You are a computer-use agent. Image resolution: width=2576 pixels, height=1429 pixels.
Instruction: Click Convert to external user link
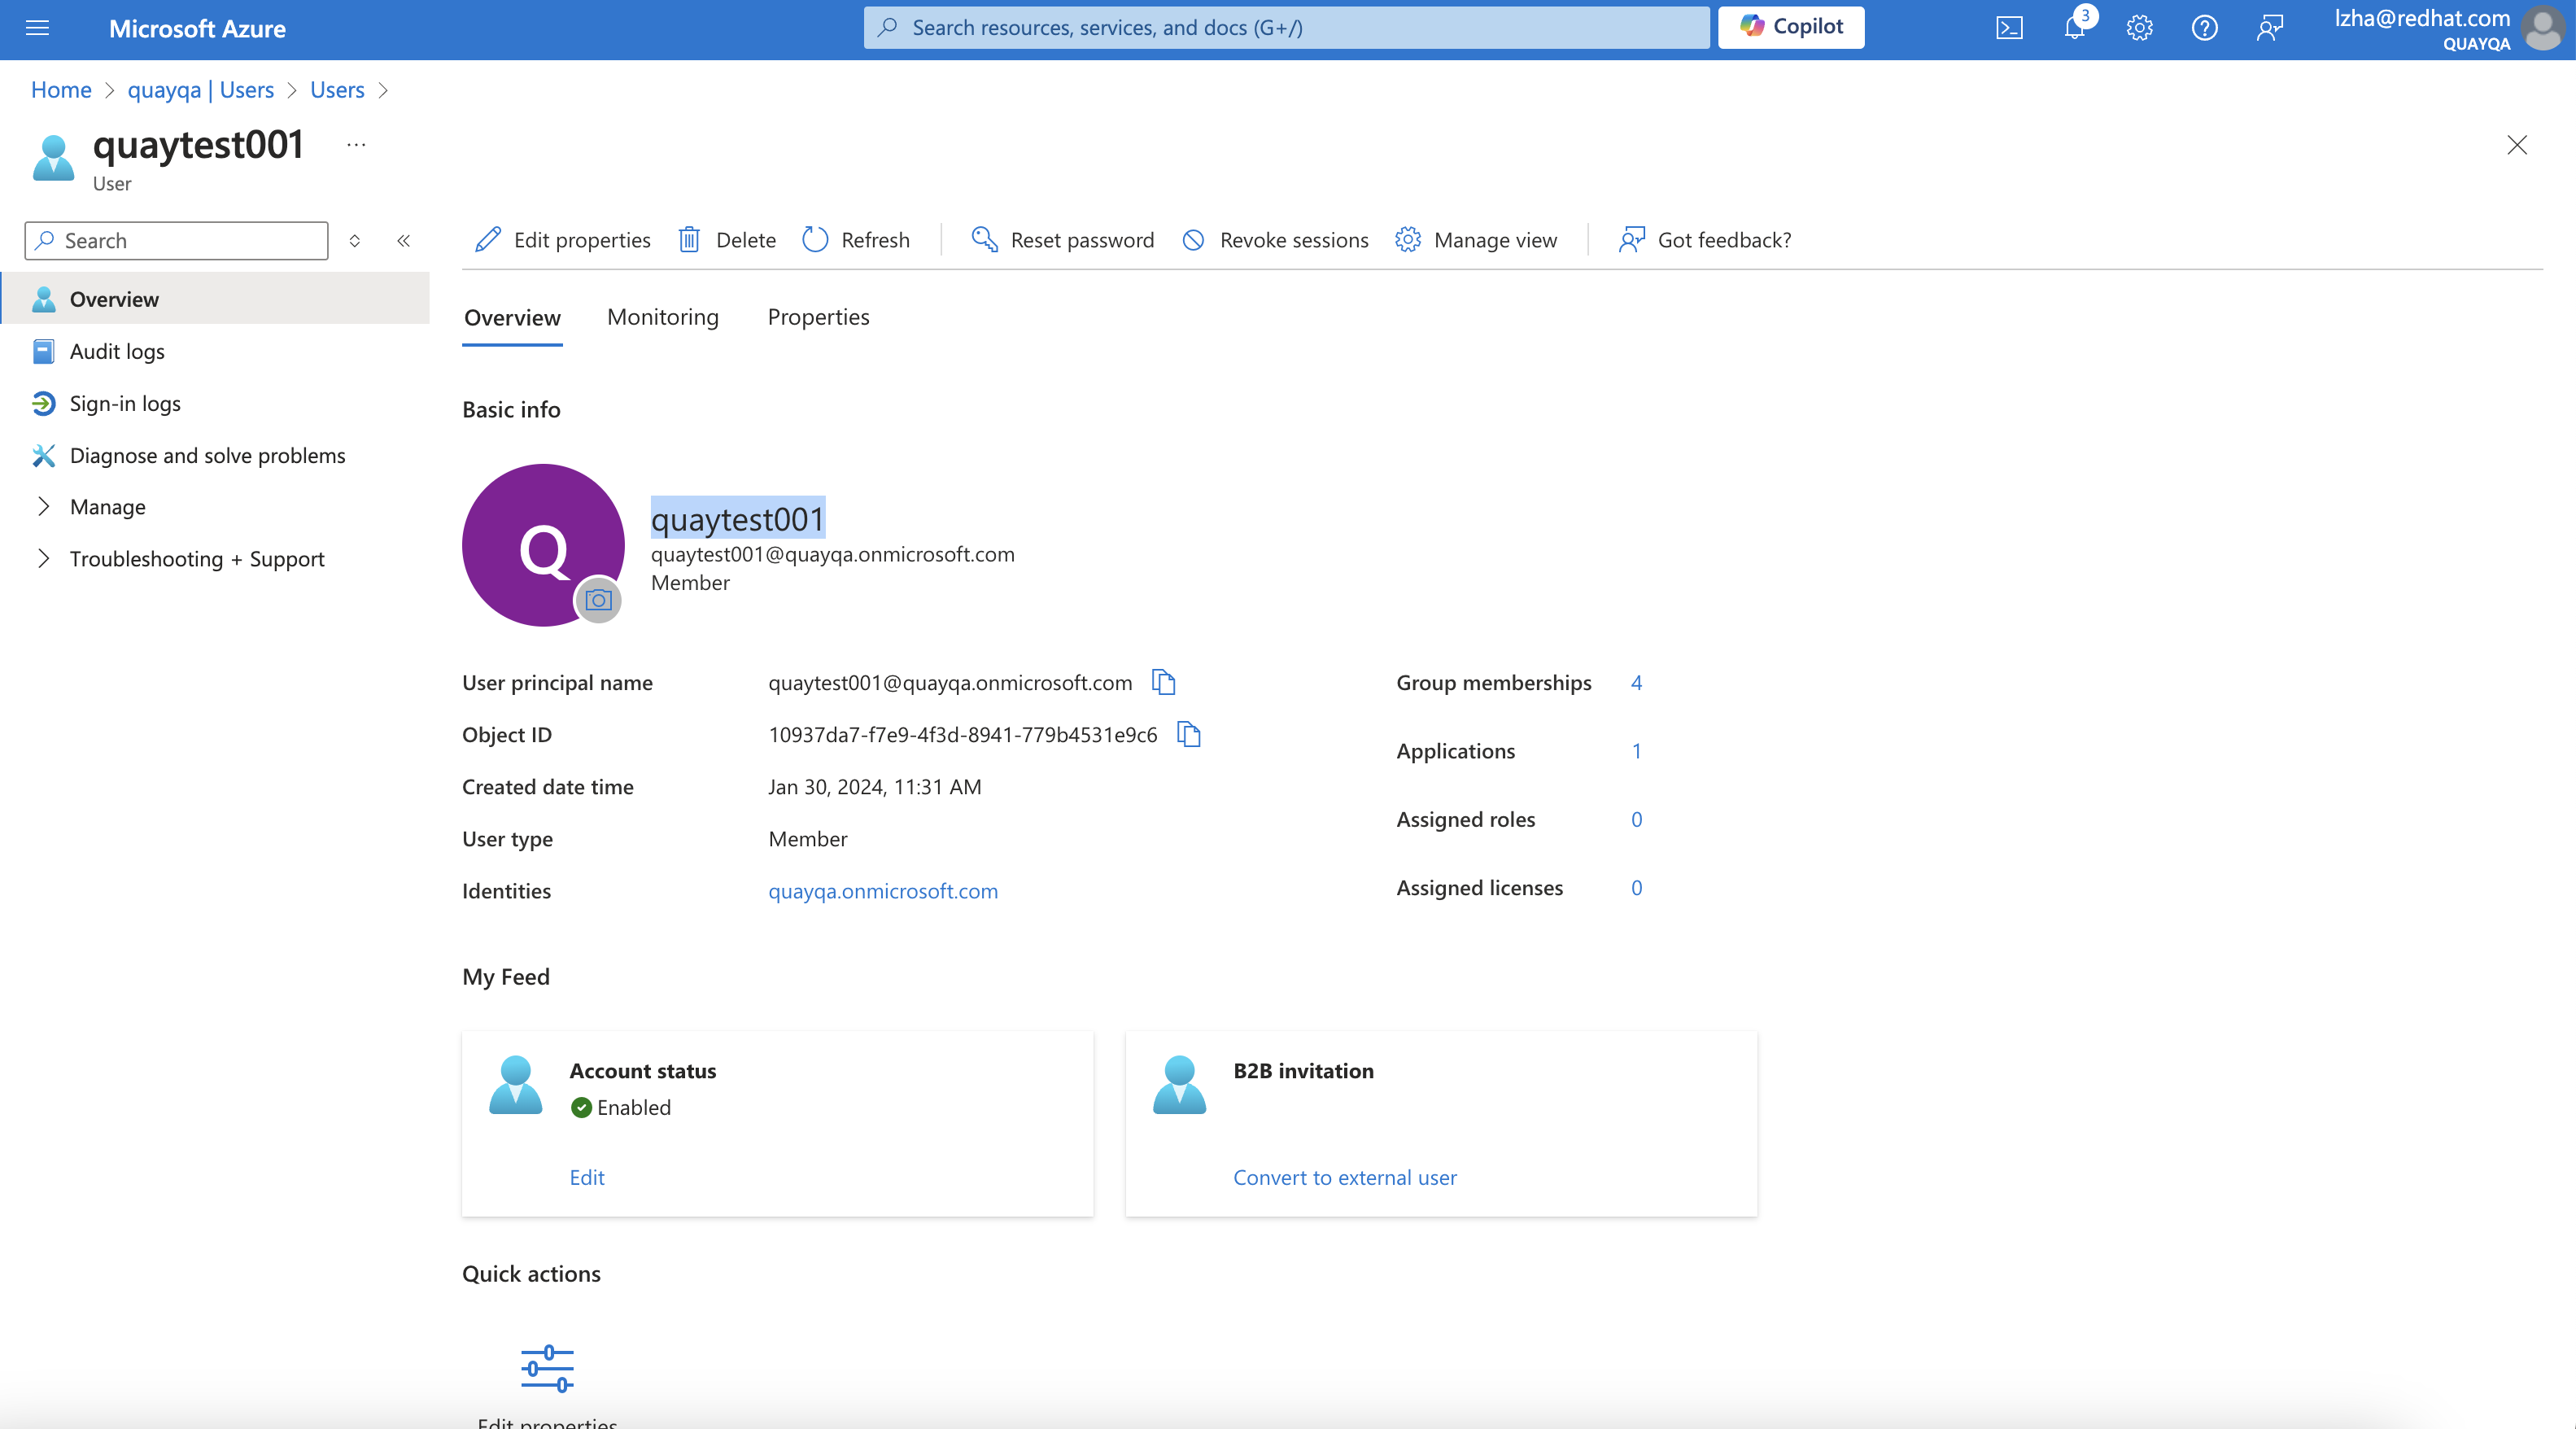coord(1344,1177)
